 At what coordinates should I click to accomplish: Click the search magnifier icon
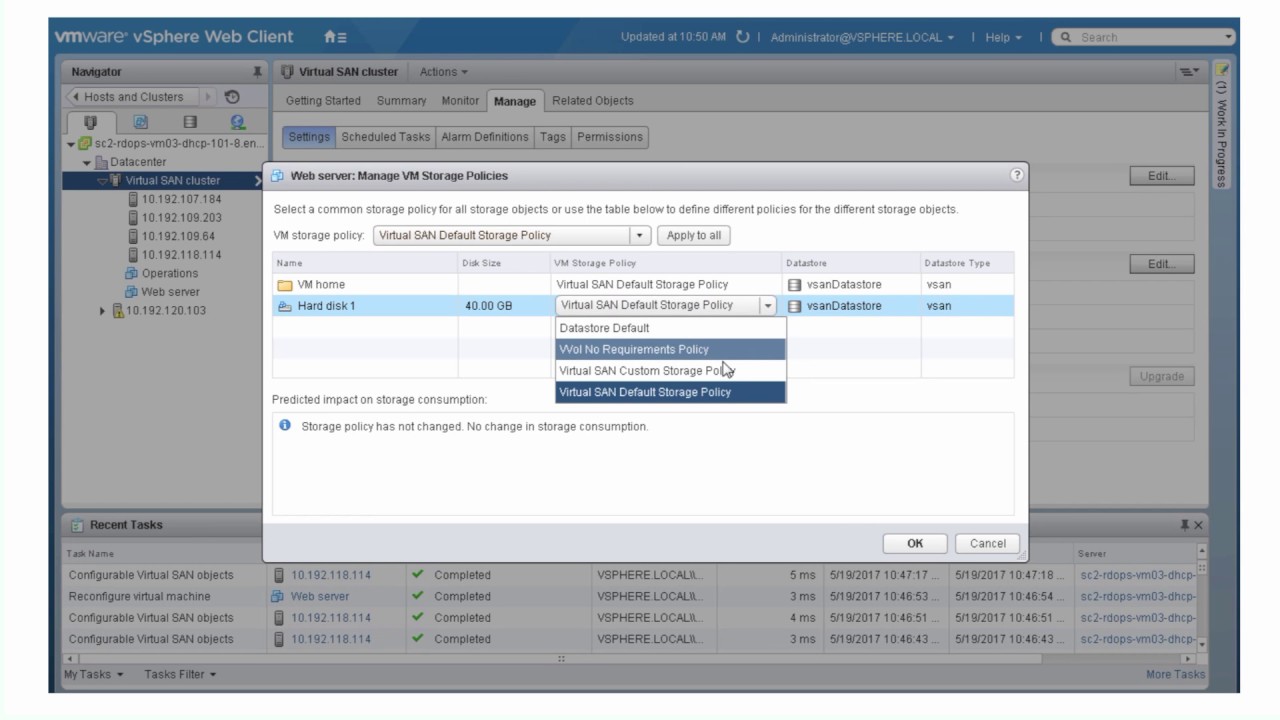pyautogui.click(x=1066, y=37)
